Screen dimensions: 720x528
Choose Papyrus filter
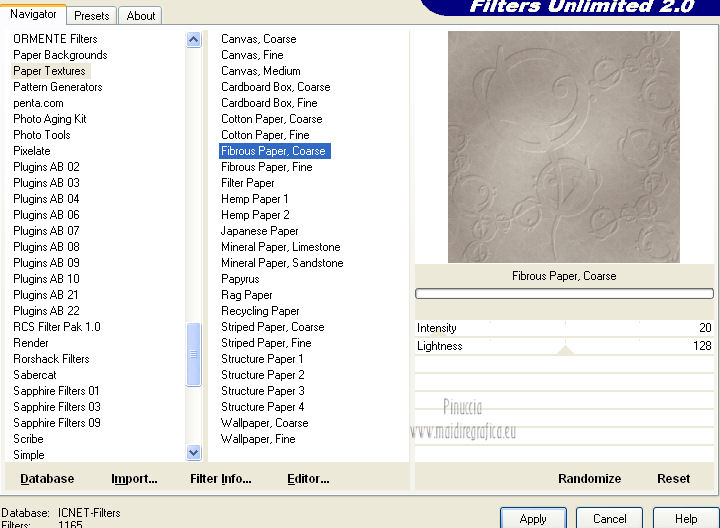pos(240,279)
